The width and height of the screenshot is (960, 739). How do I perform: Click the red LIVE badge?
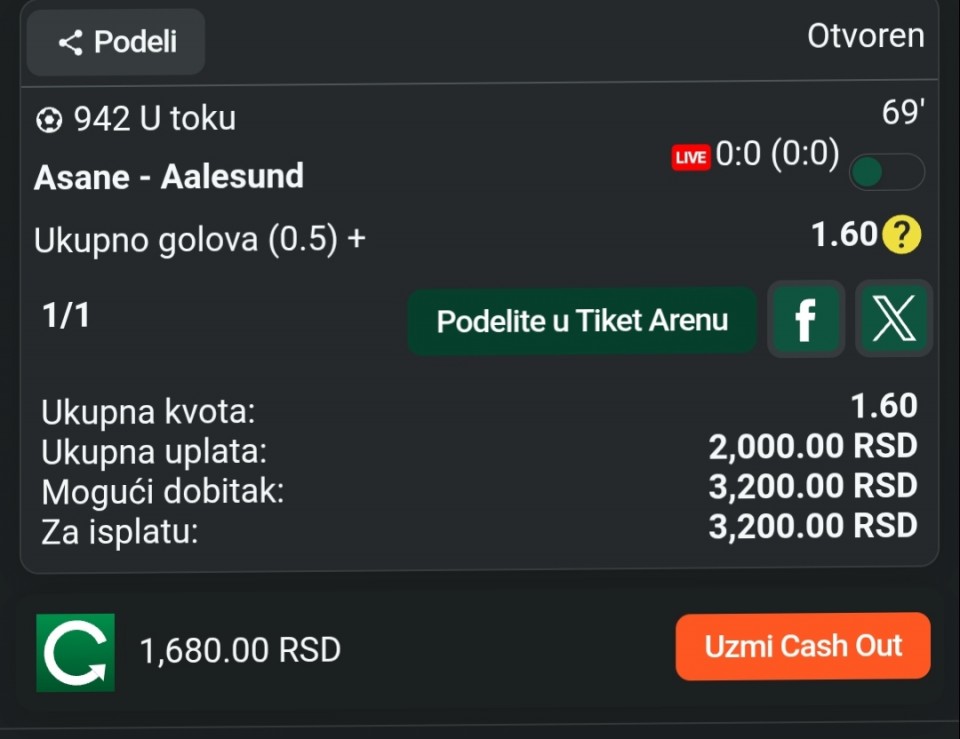pos(691,157)
